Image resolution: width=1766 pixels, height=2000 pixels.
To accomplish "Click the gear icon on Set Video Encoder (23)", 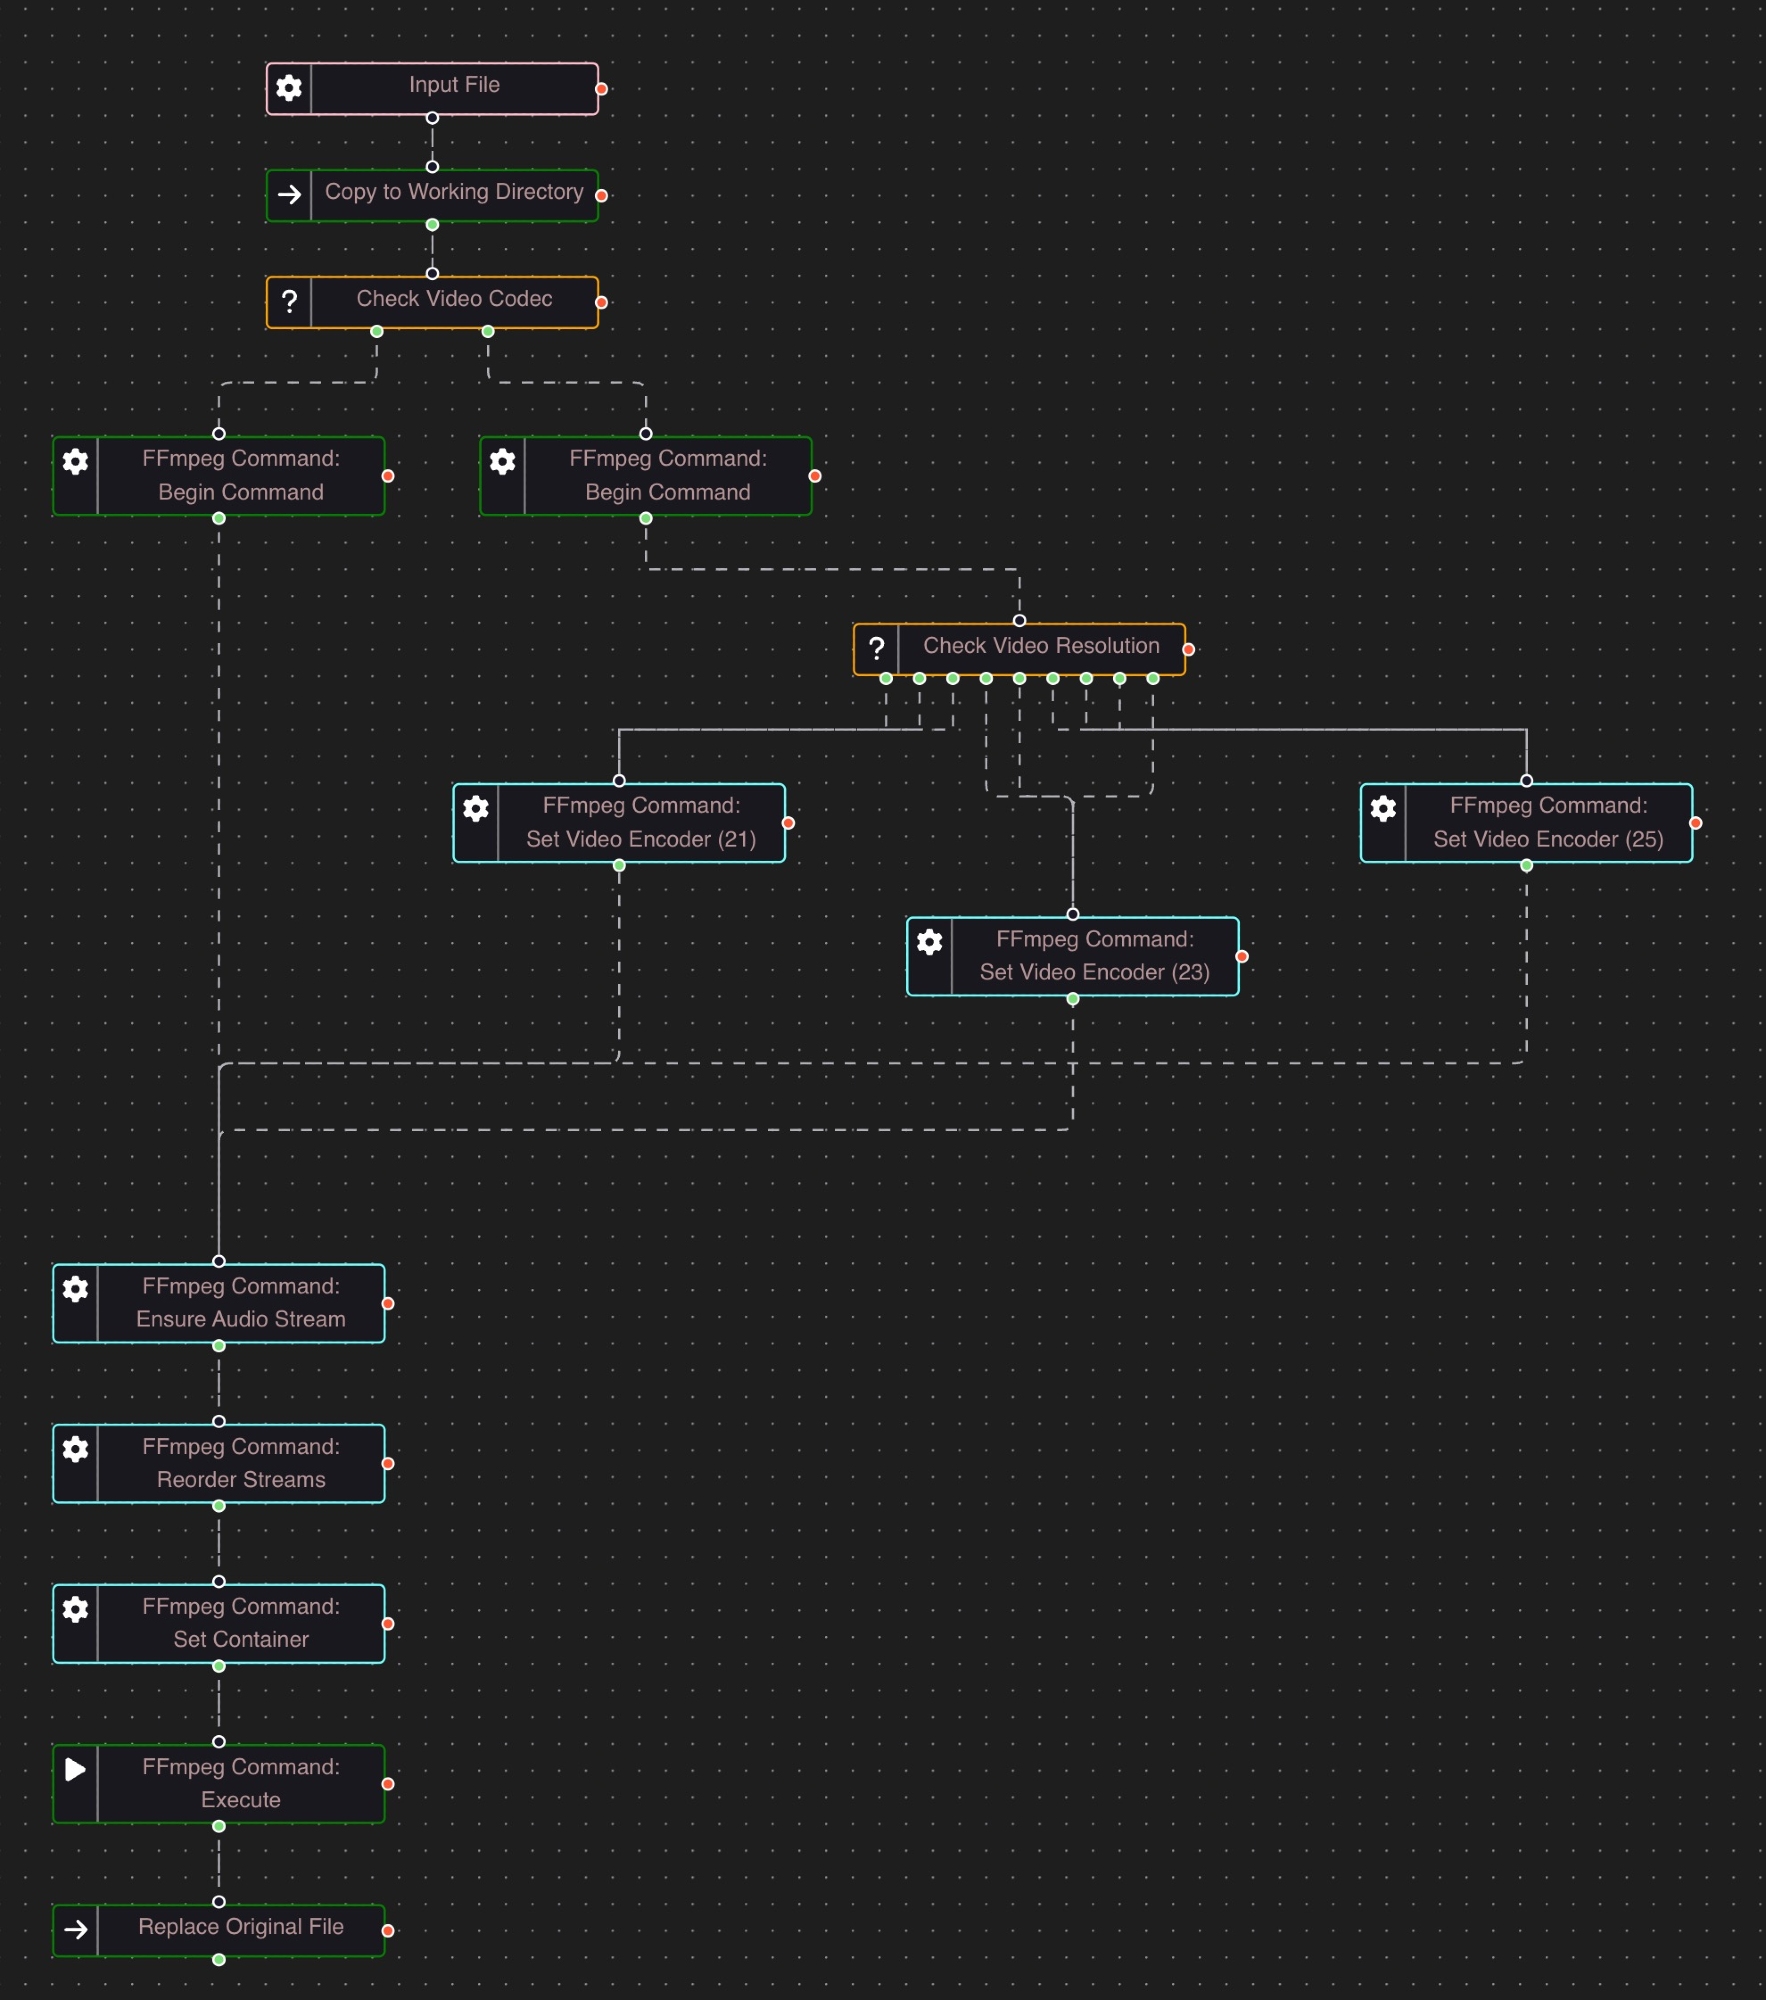I will point(929,942).
